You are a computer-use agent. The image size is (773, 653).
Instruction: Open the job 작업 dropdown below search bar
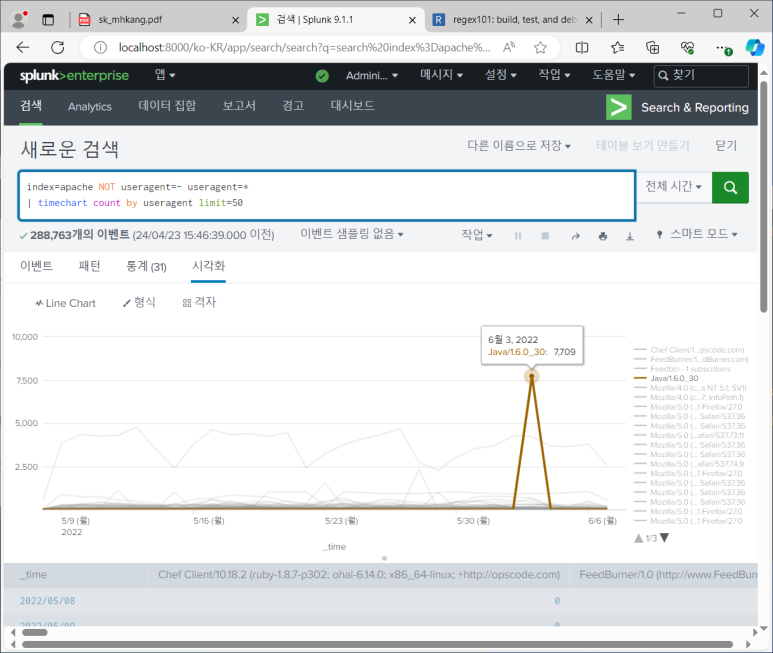point(476,235)
